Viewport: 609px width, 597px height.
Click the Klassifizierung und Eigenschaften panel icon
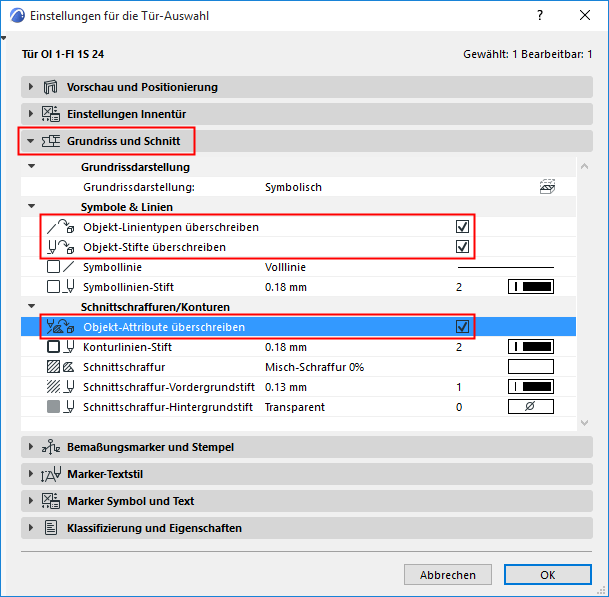[x=52, y=528]
